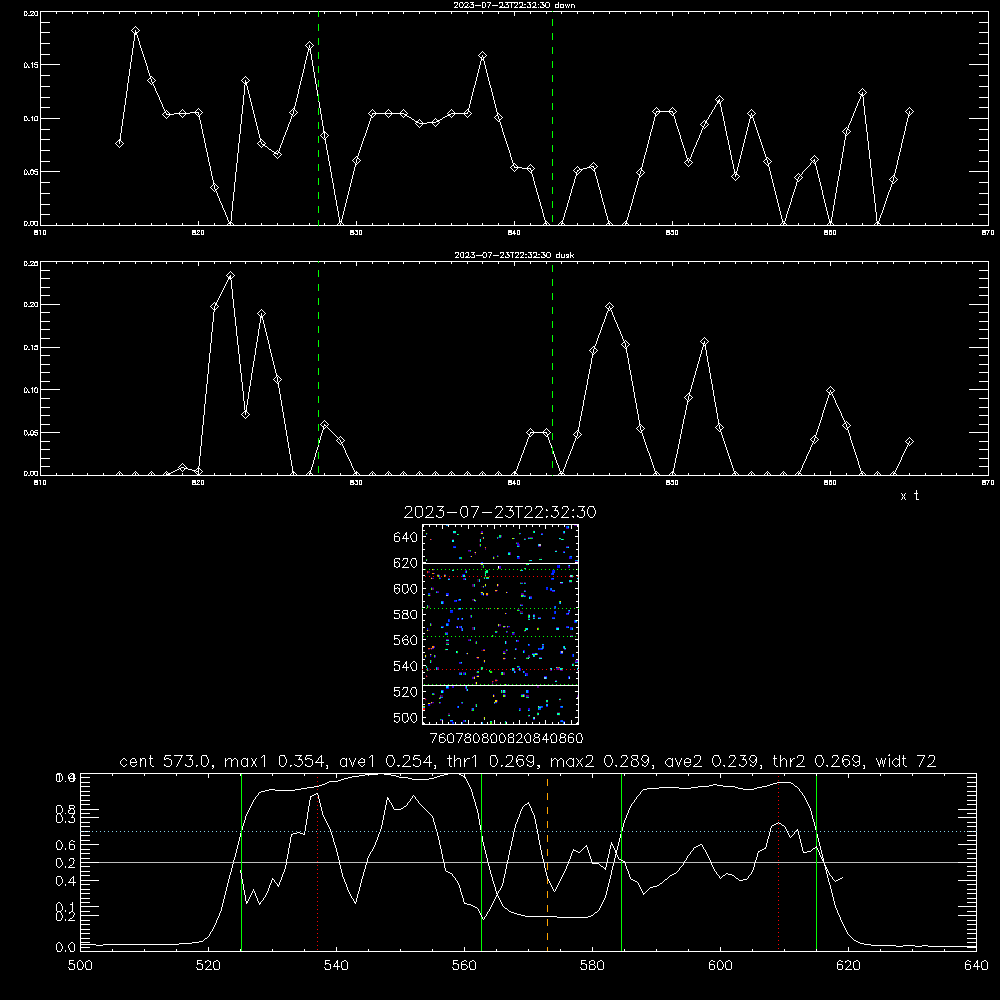The width and height of the screenshot is (1000, 1000).
Task: Click the left green dashed line in dawn plot
Action: pyautogui.click(x=318, y=121)
